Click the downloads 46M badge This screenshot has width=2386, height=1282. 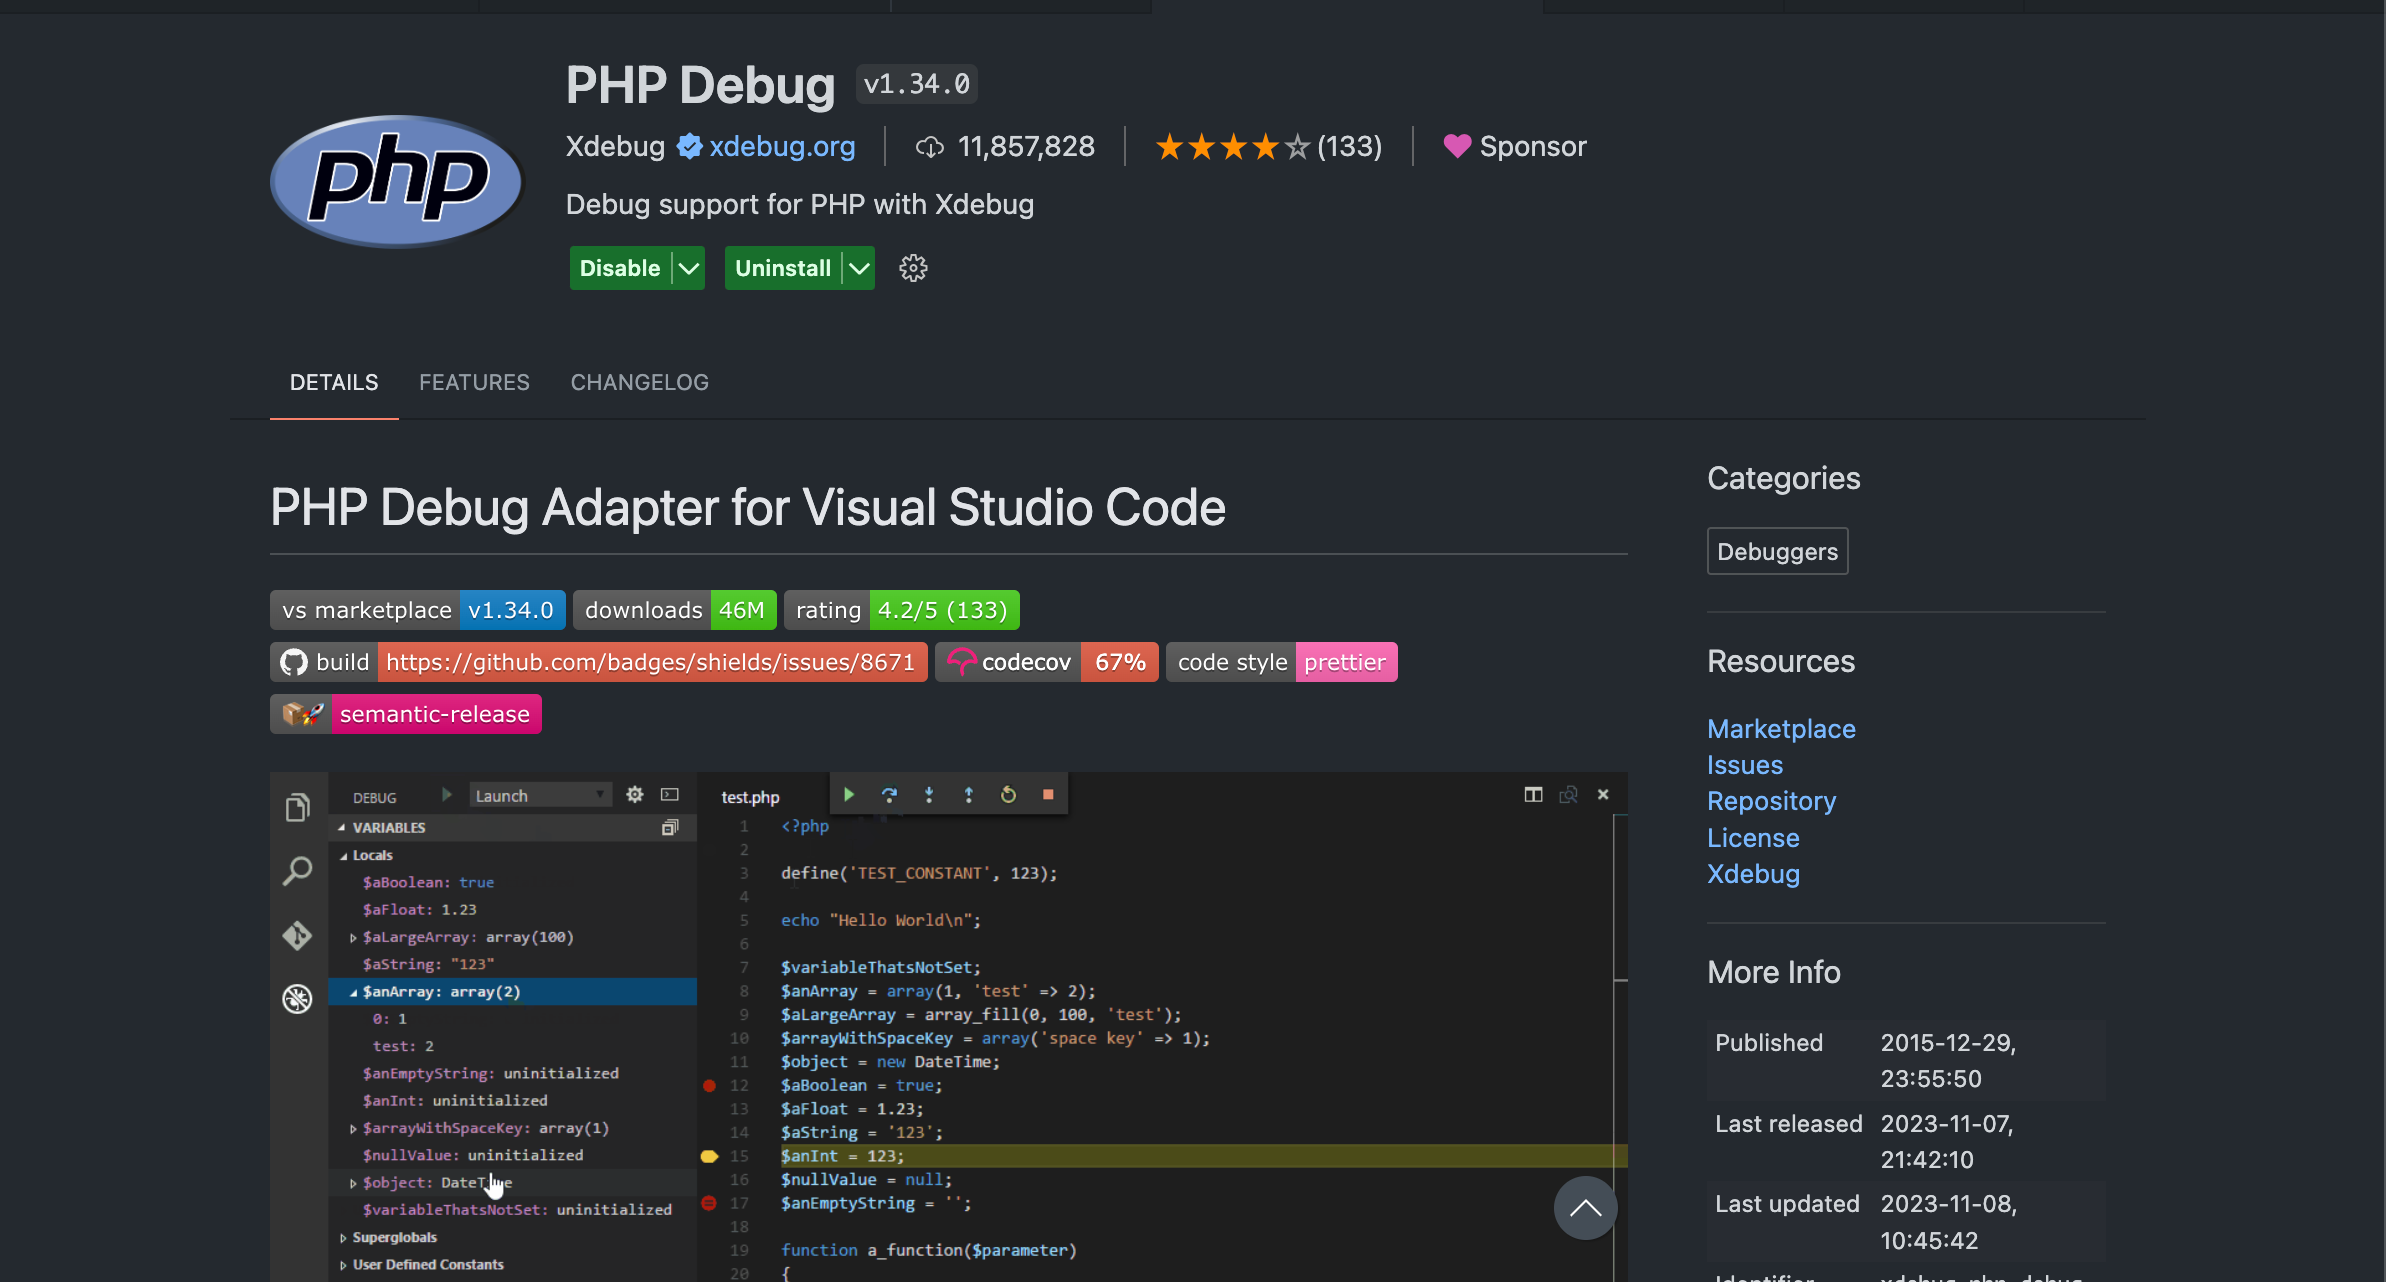click(675, 610)
